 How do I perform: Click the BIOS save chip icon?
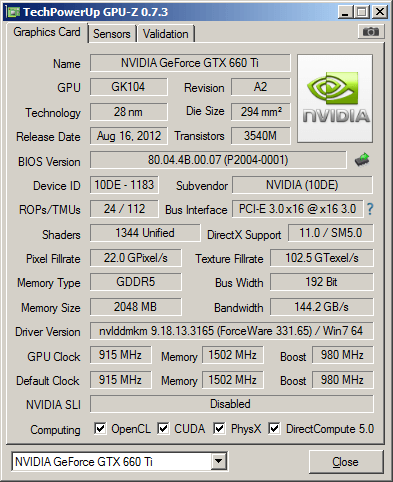point(362,160)
